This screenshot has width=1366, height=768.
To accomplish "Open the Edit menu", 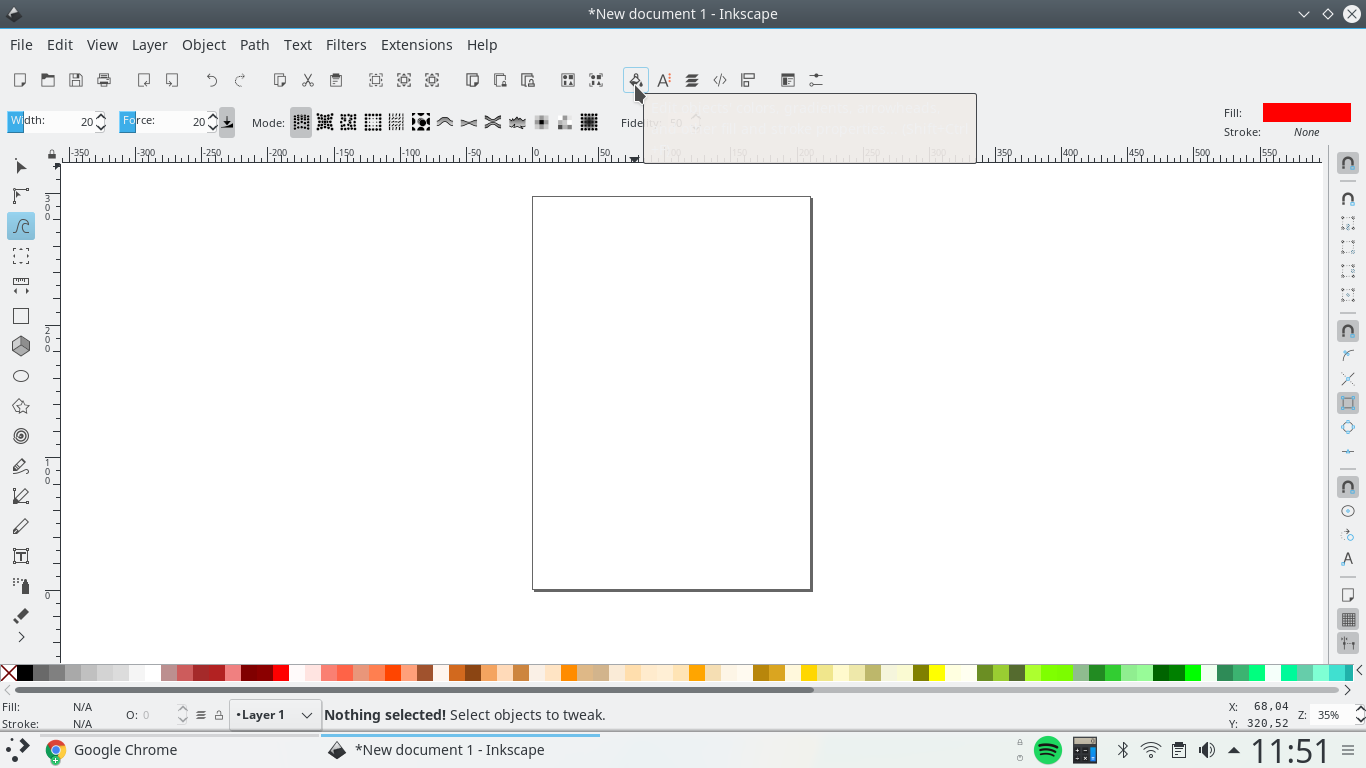I will pos(60,45).
